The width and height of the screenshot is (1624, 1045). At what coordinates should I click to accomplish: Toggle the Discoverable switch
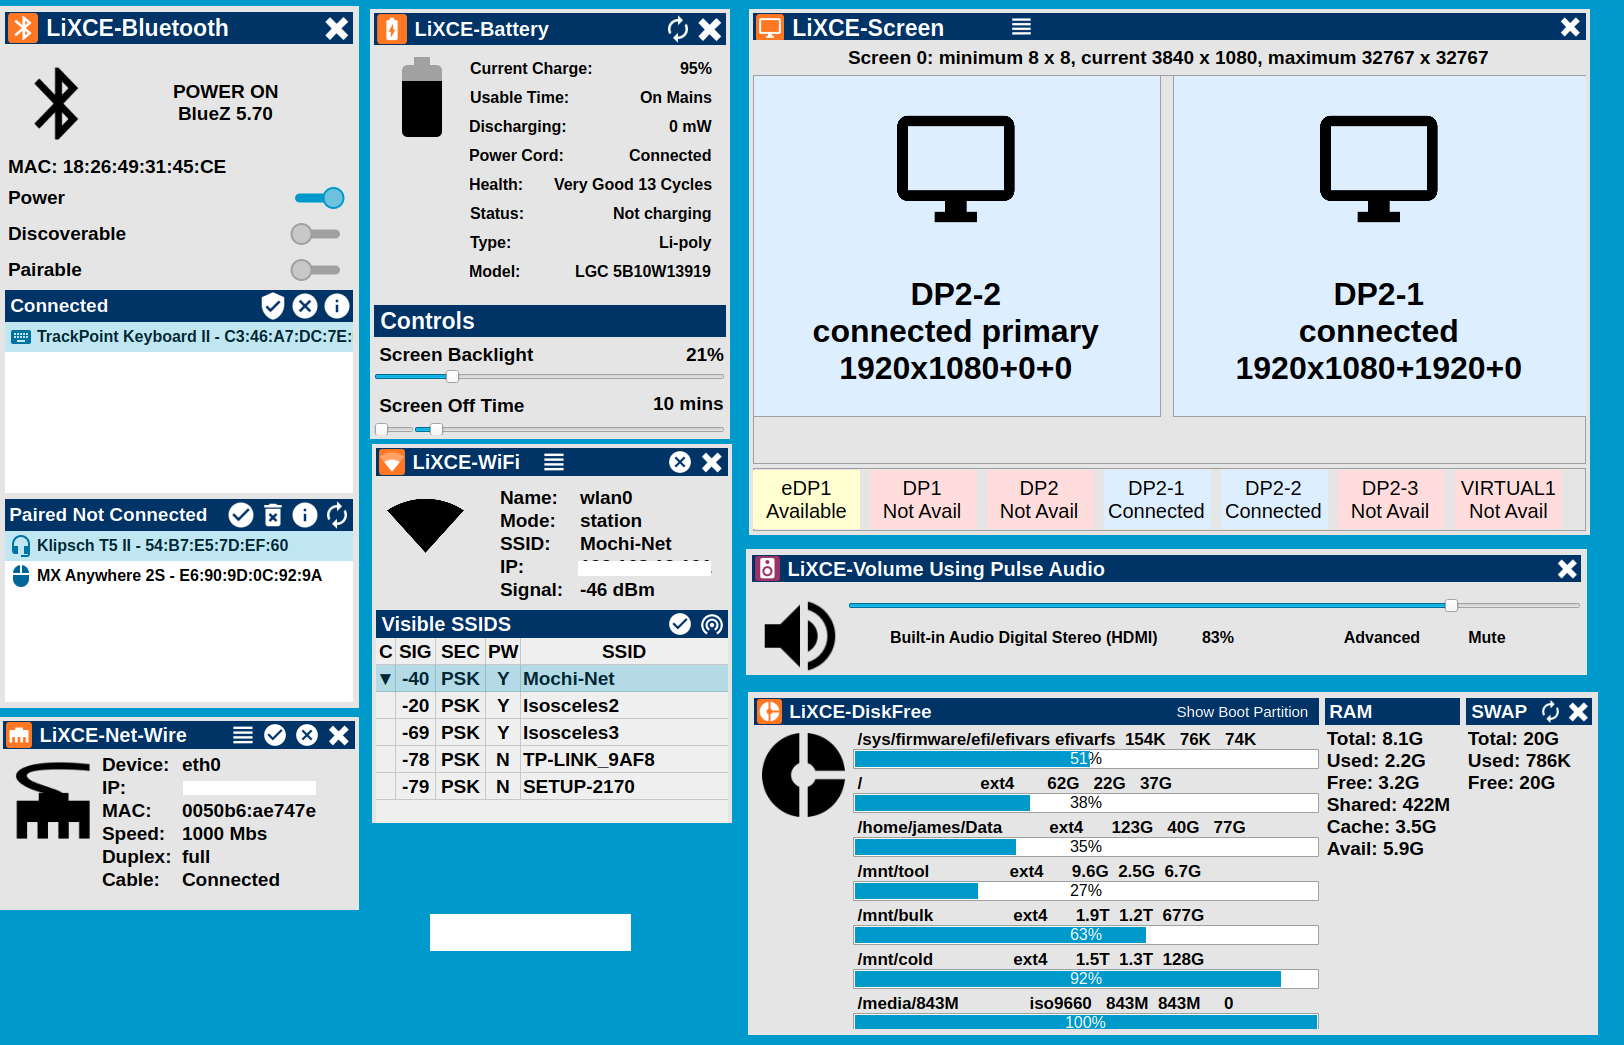point(316,234)
